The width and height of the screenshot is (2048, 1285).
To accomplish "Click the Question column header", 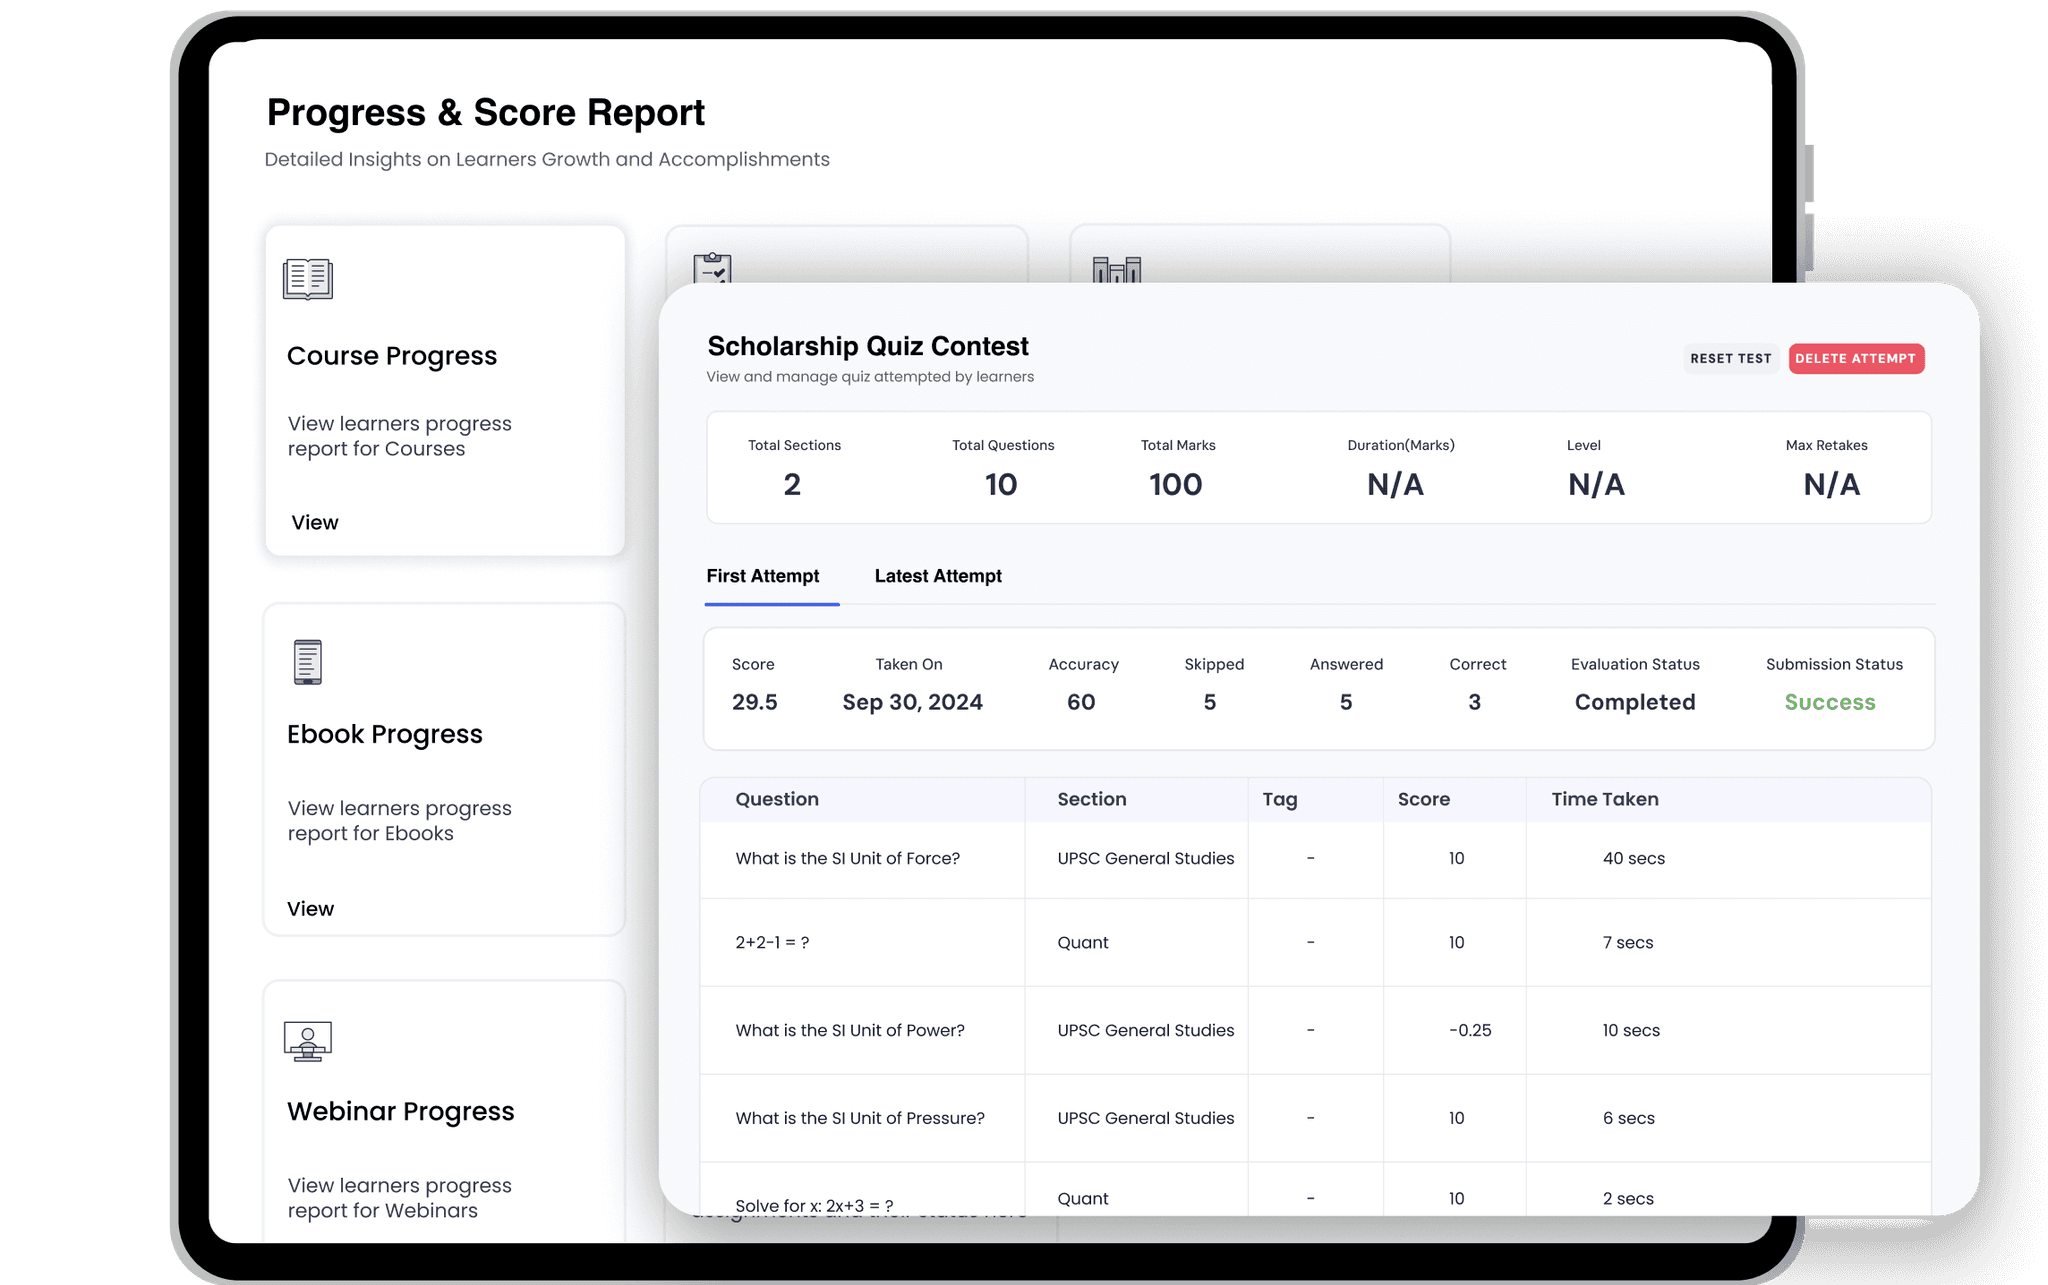I will pos(776,799).
